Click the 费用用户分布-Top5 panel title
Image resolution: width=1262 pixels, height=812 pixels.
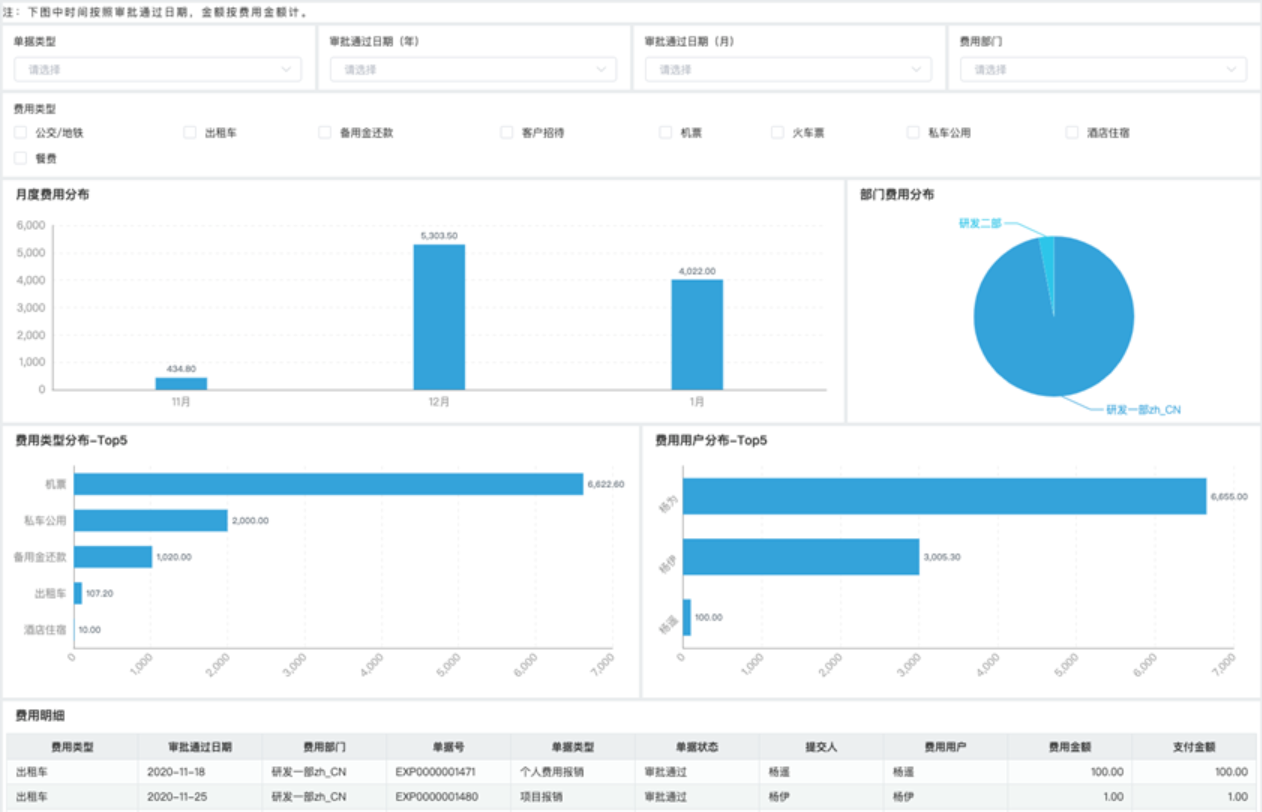coord(711,440)
